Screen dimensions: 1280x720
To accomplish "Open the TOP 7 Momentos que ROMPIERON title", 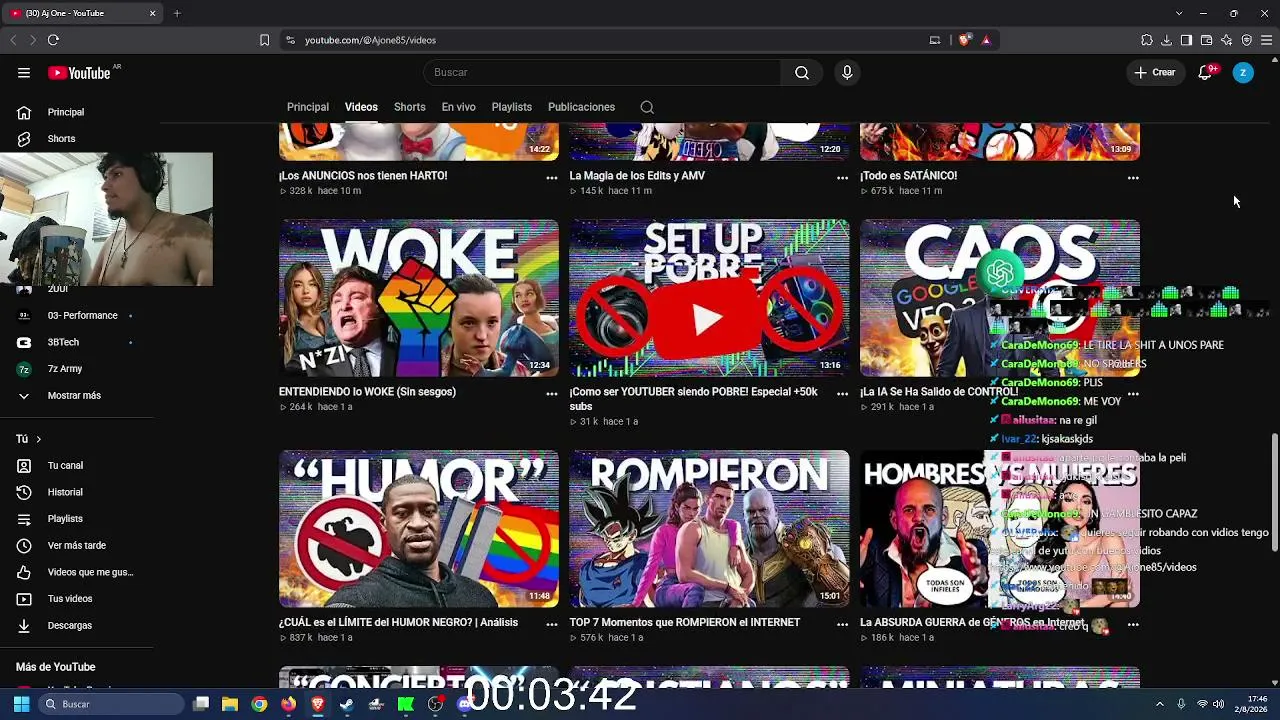I will point(685,622).
